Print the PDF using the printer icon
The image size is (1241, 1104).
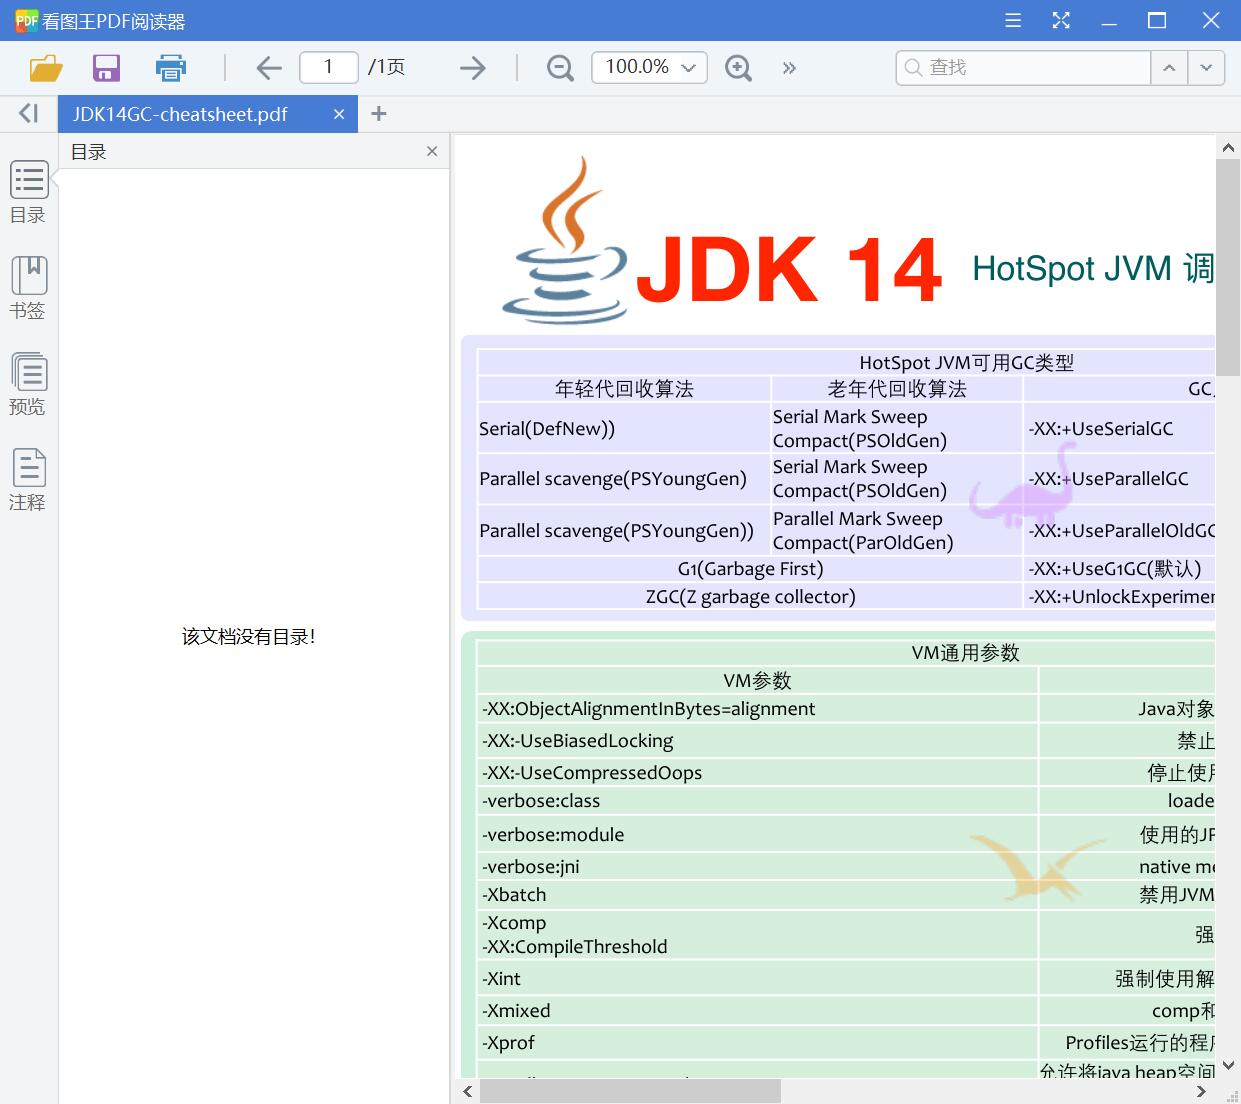(x=171, y=68)
